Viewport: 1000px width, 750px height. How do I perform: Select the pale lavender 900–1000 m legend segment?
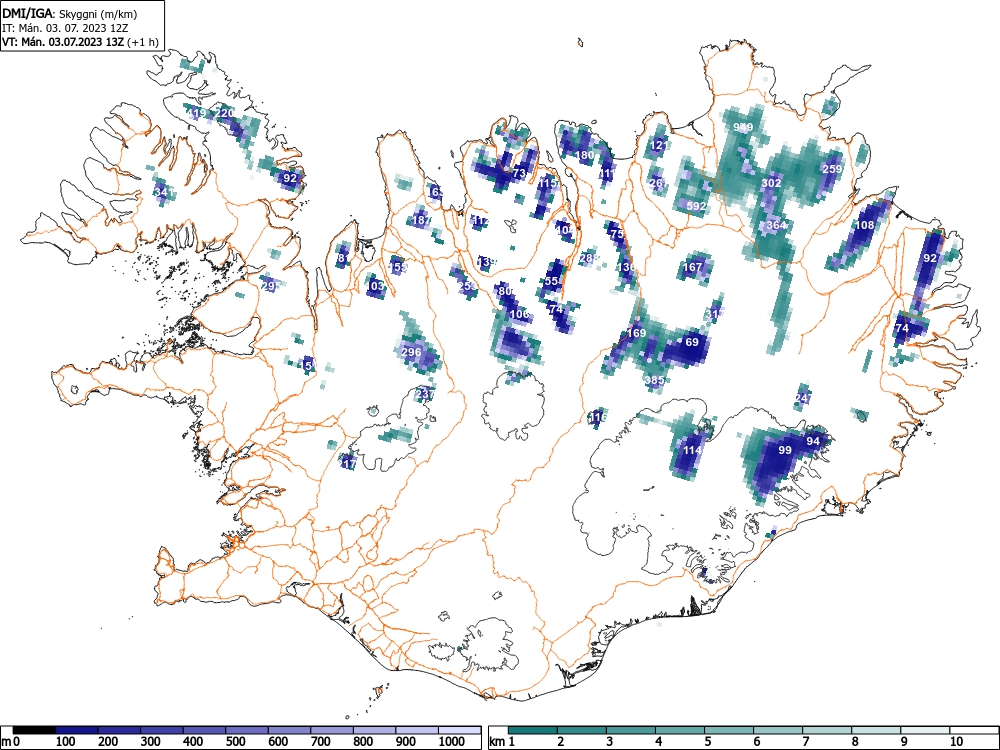click(417, 730)
